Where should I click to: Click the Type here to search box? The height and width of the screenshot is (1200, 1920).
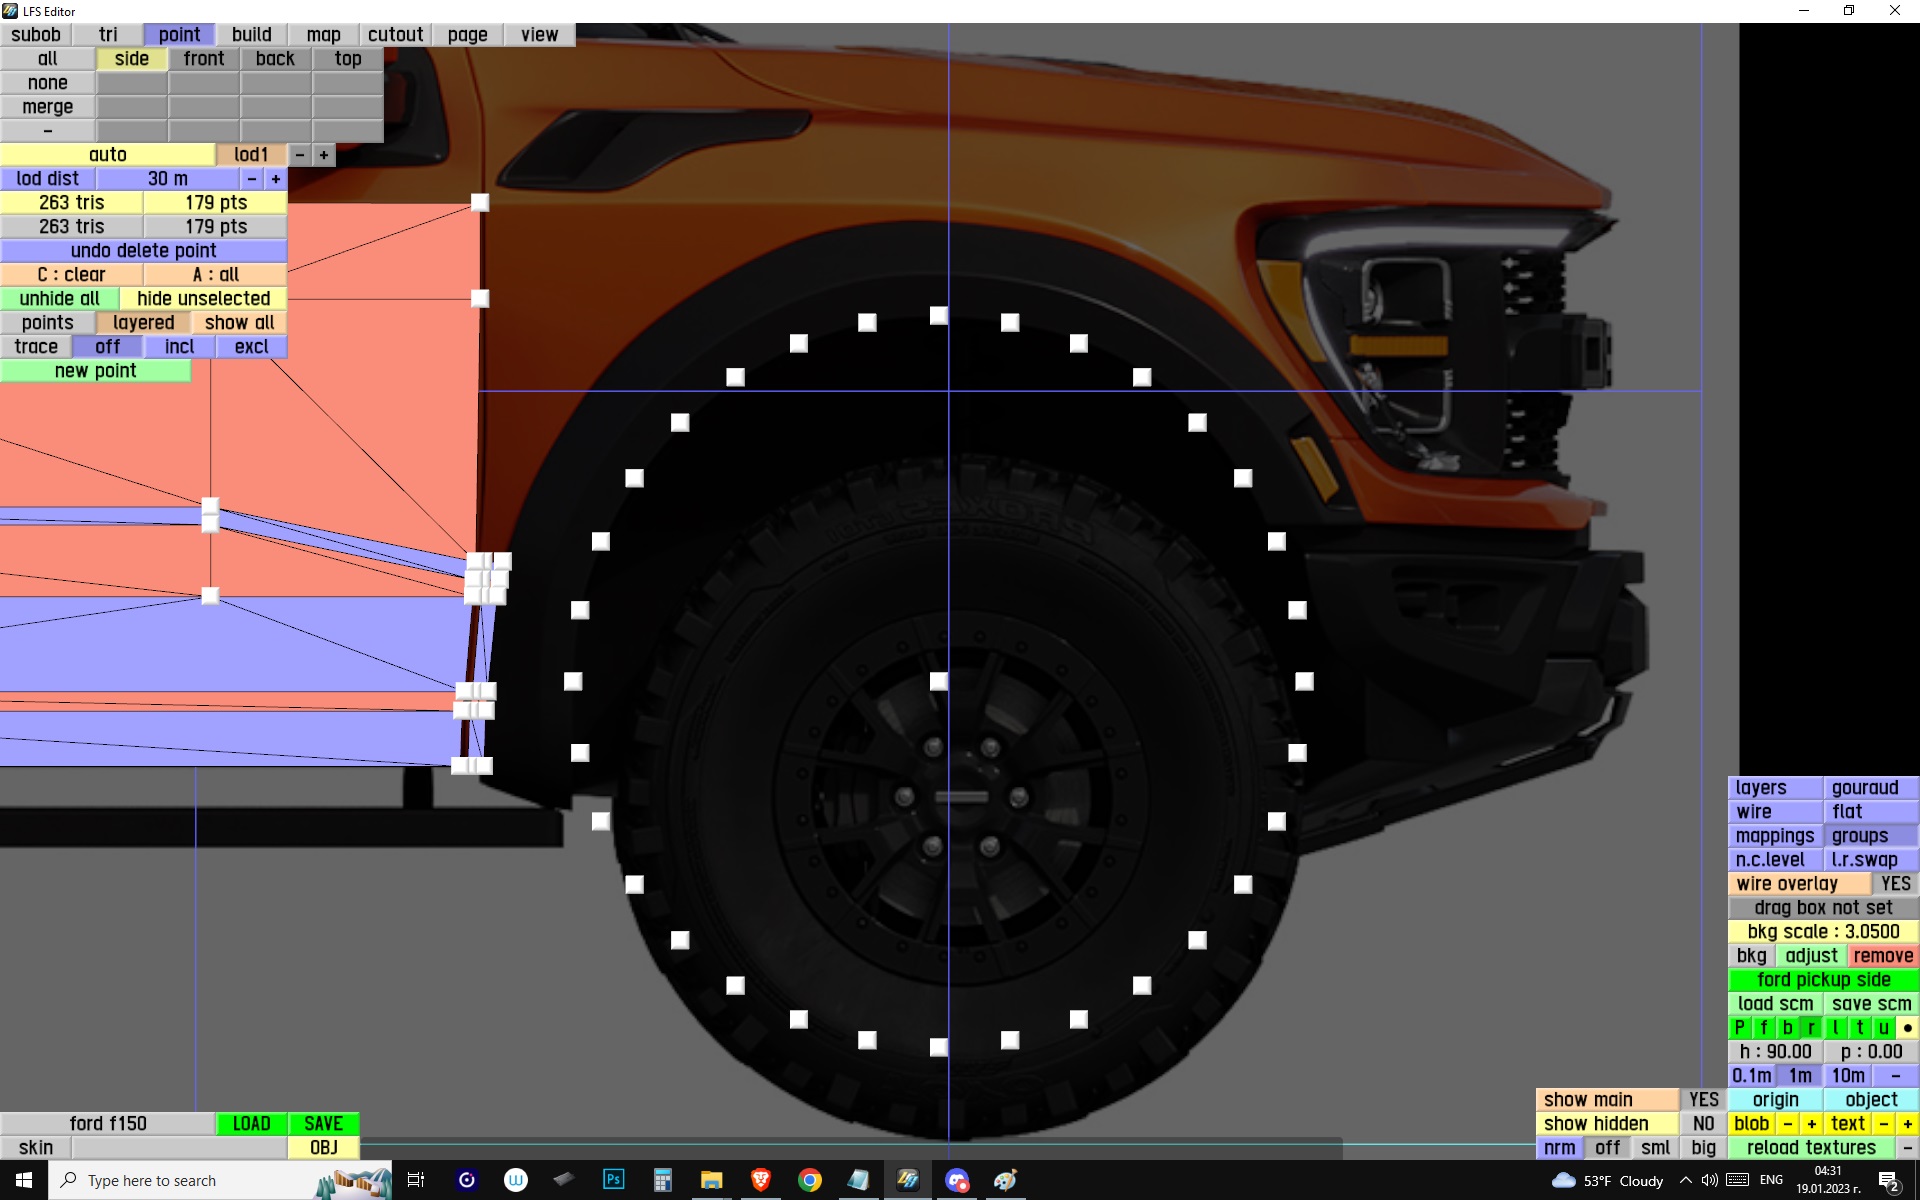(x=190, y=1180)
